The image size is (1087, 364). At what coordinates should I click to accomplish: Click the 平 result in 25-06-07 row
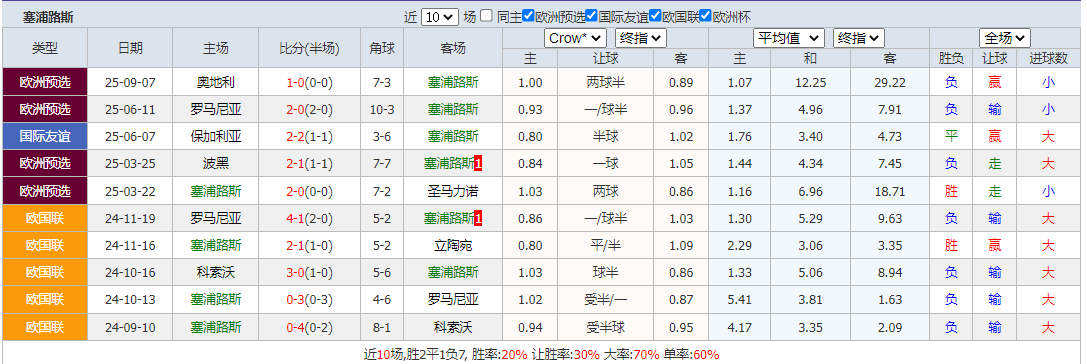(x=951, y=137)
